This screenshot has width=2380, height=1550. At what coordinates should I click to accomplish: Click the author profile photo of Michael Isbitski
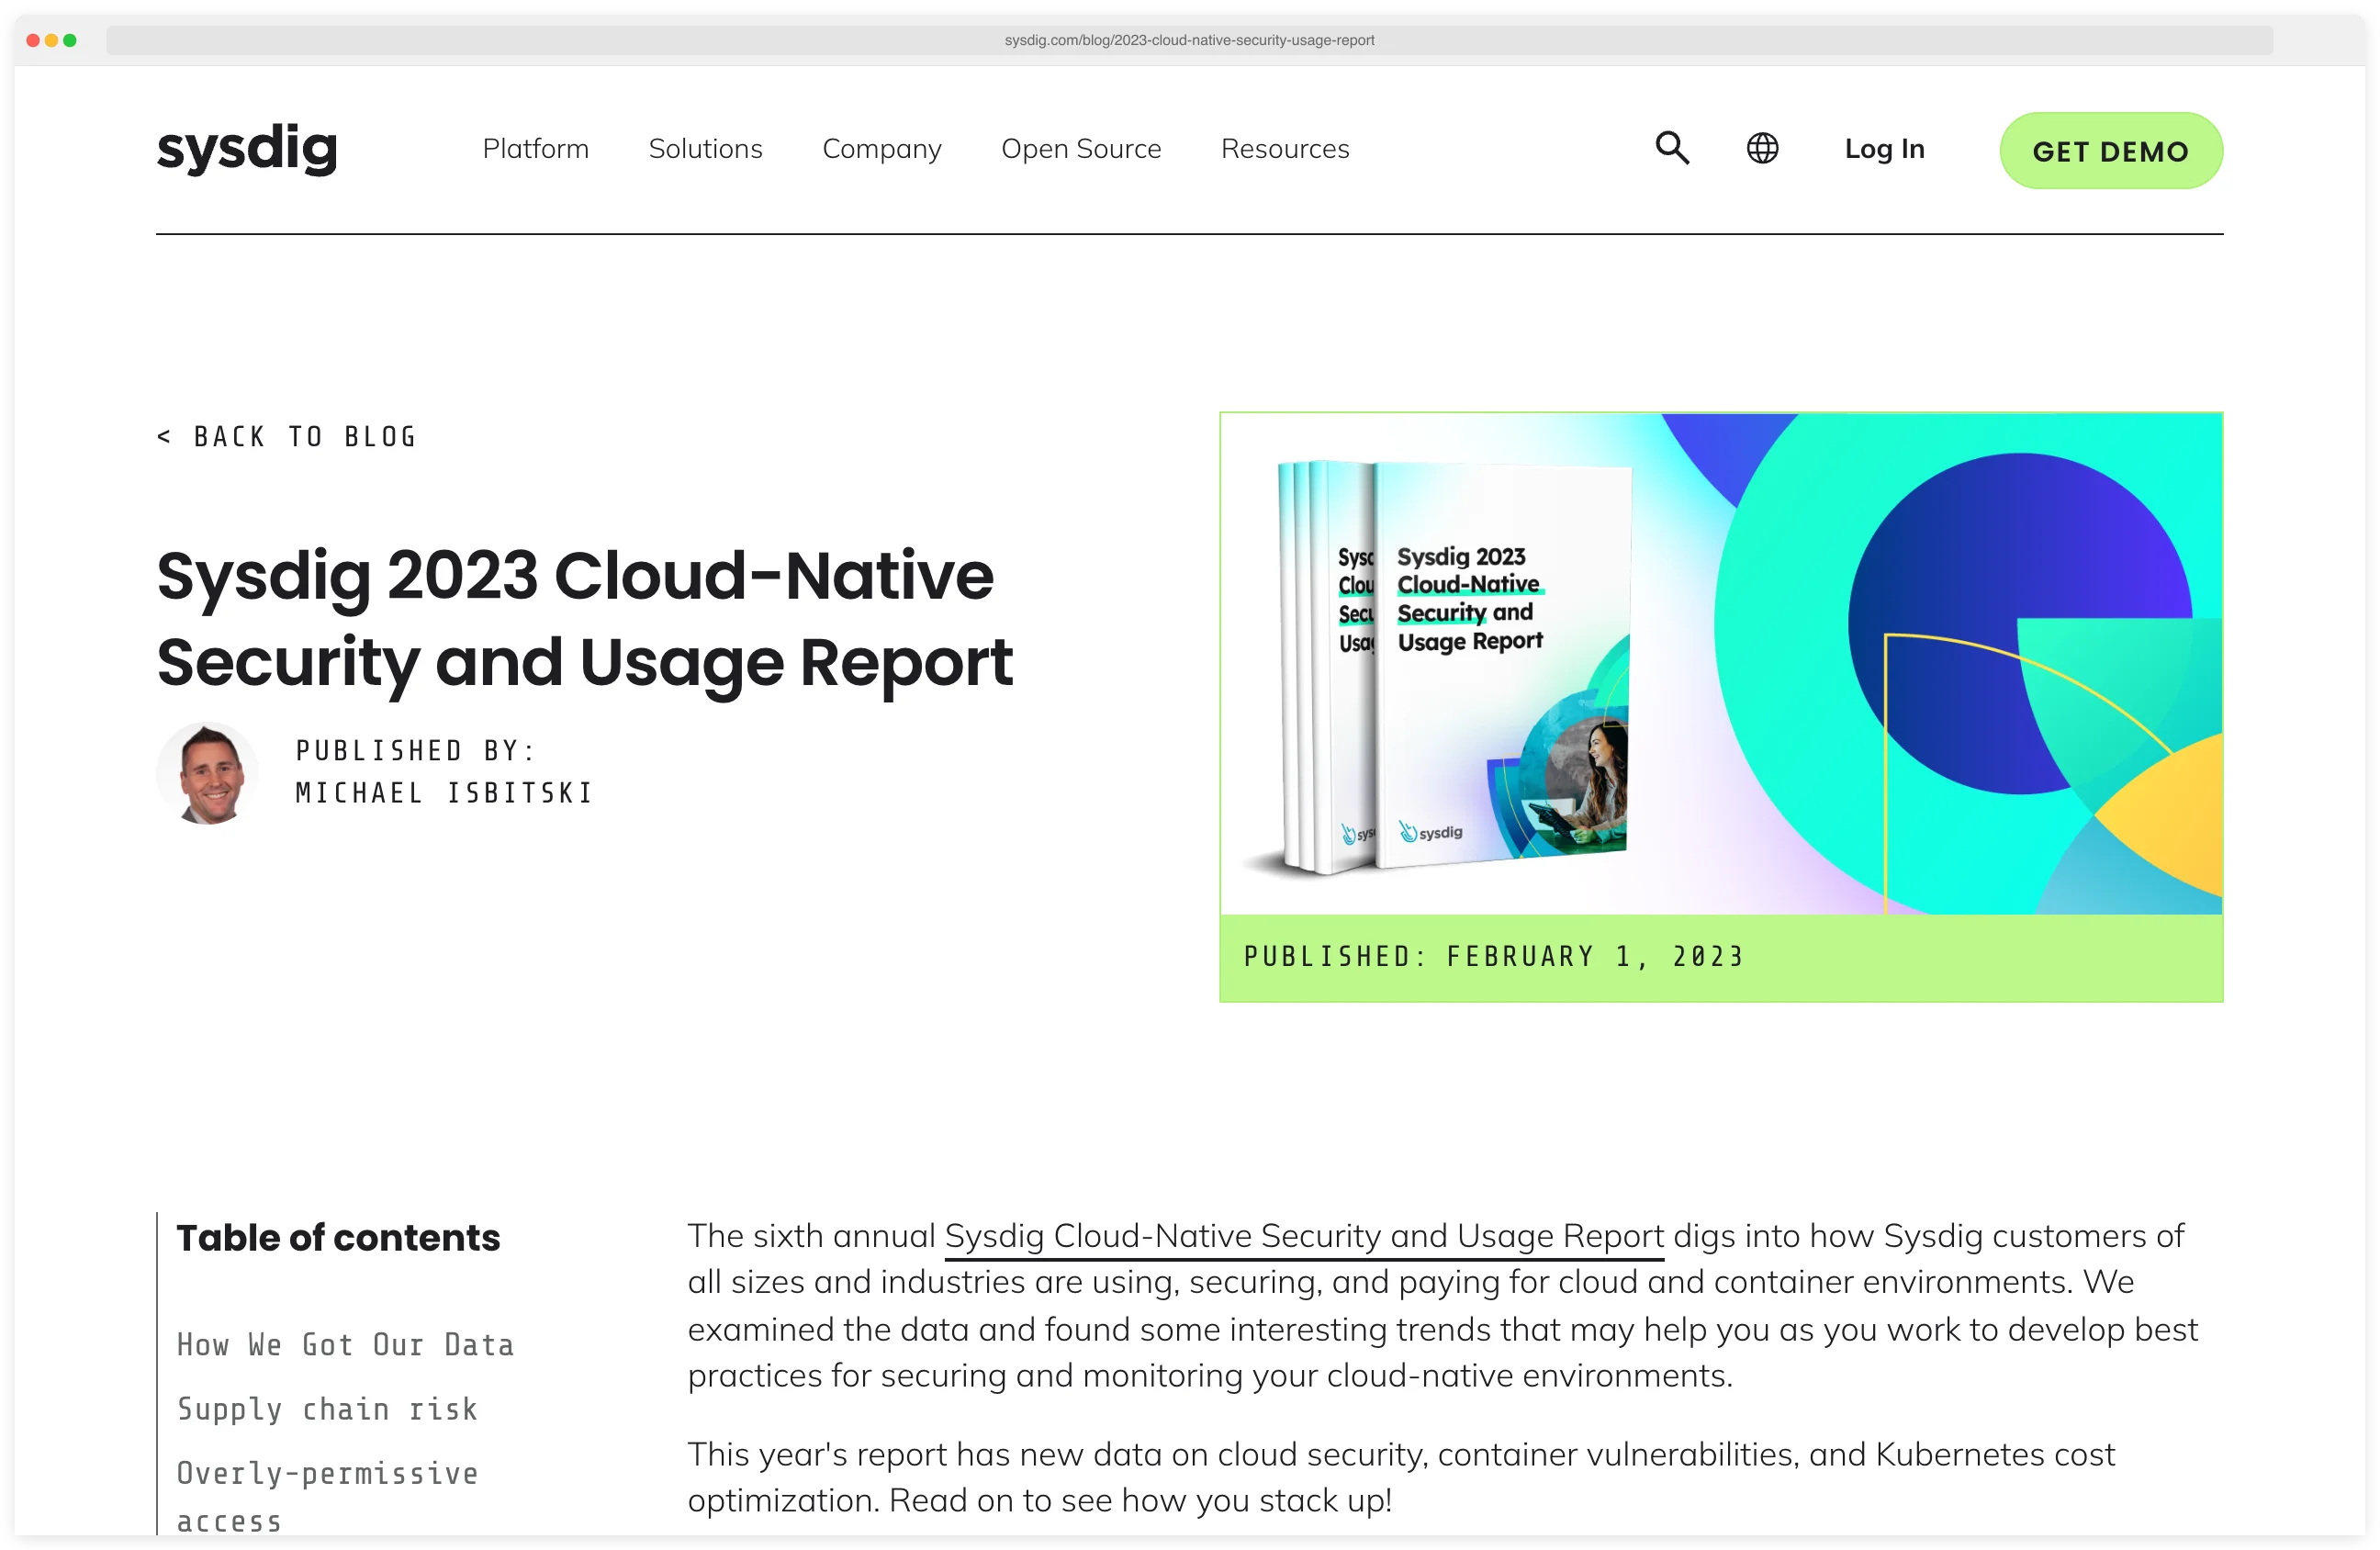(x=208, y=773)
